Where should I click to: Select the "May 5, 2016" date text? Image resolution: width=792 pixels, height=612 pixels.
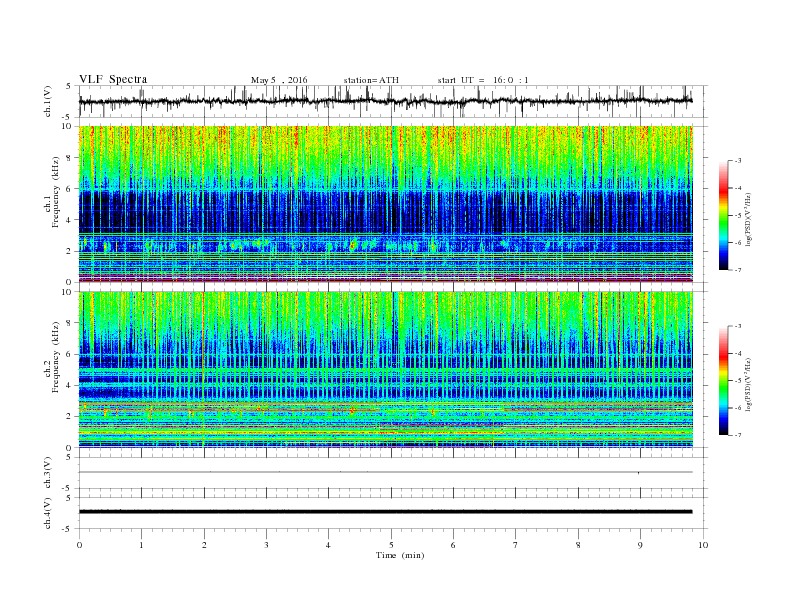click(279, 80)
